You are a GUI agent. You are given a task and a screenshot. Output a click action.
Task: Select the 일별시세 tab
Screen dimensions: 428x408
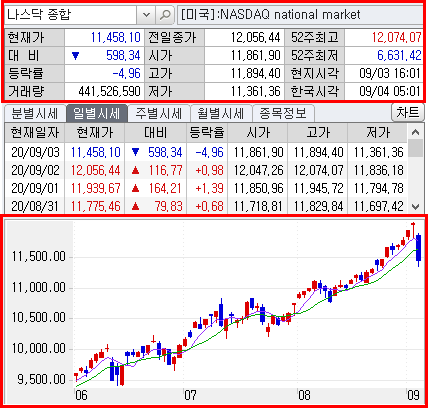[97, 113]
